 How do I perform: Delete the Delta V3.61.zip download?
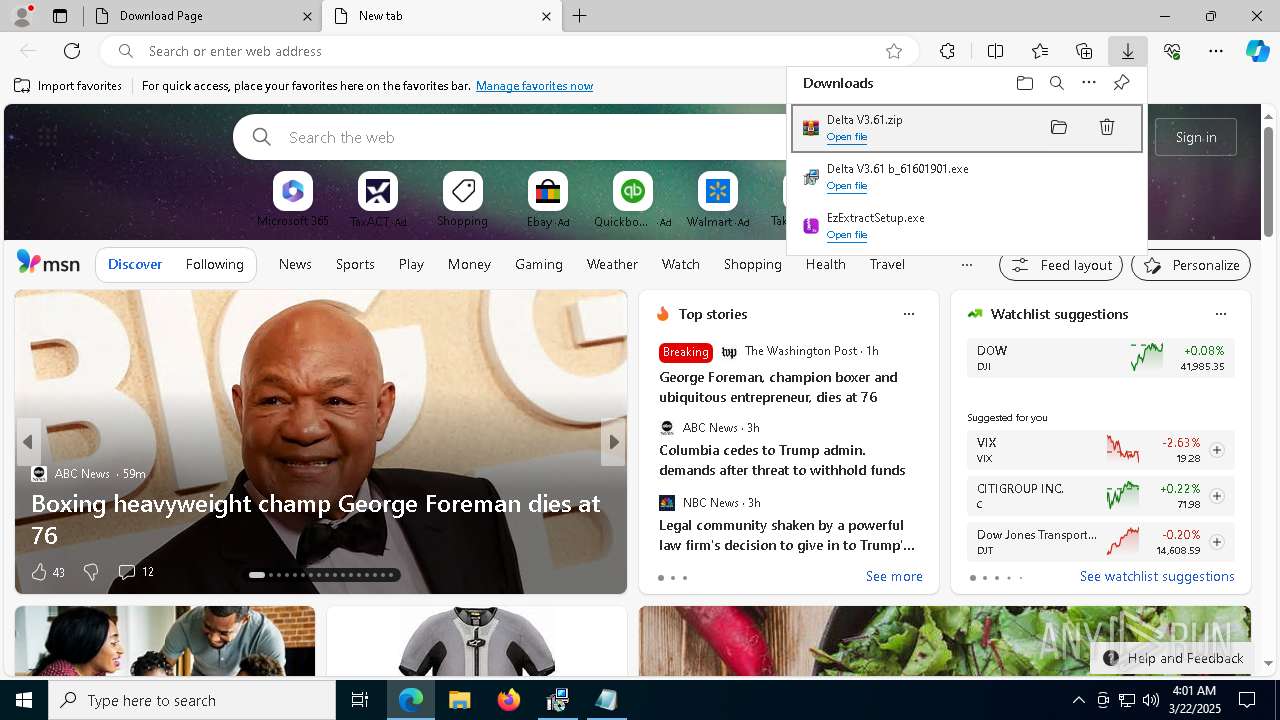tap(1107, 127)
